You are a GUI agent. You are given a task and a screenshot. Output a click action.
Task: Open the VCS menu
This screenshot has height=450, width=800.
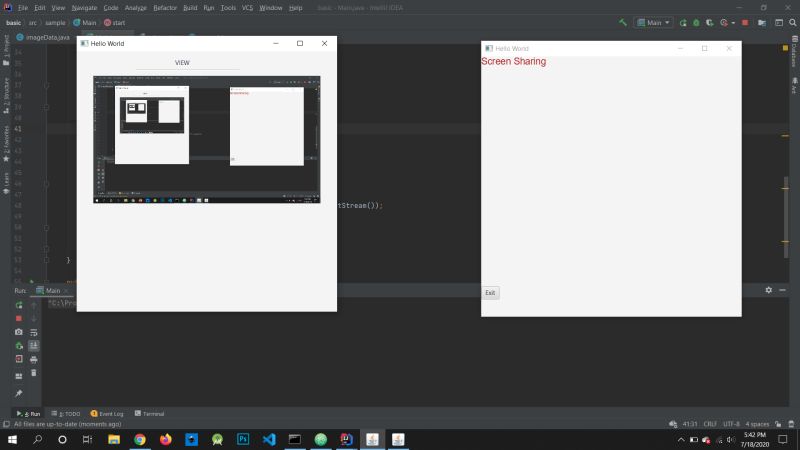point(247,8)
